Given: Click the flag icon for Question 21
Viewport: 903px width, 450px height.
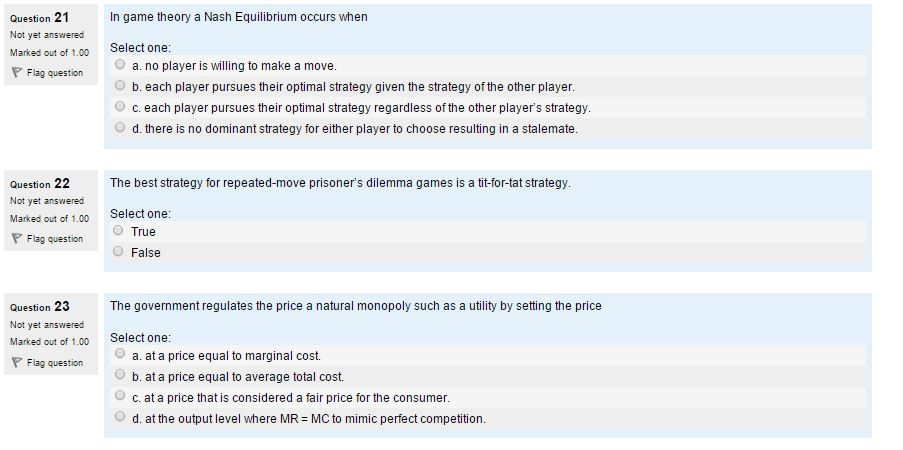Looking at the screenshot, I should (x=16, y=73).
